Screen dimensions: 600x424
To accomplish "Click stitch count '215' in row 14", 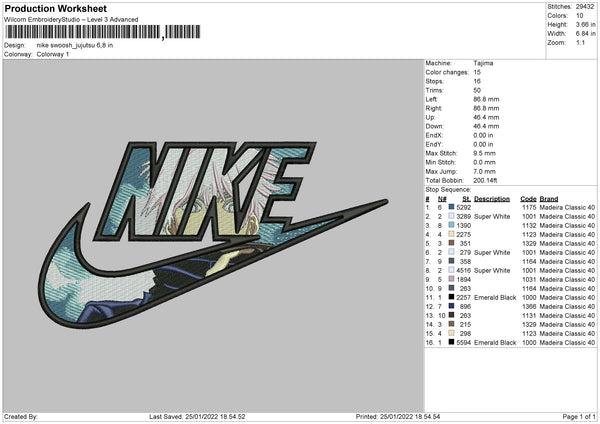I will click(x=465, y=325).
